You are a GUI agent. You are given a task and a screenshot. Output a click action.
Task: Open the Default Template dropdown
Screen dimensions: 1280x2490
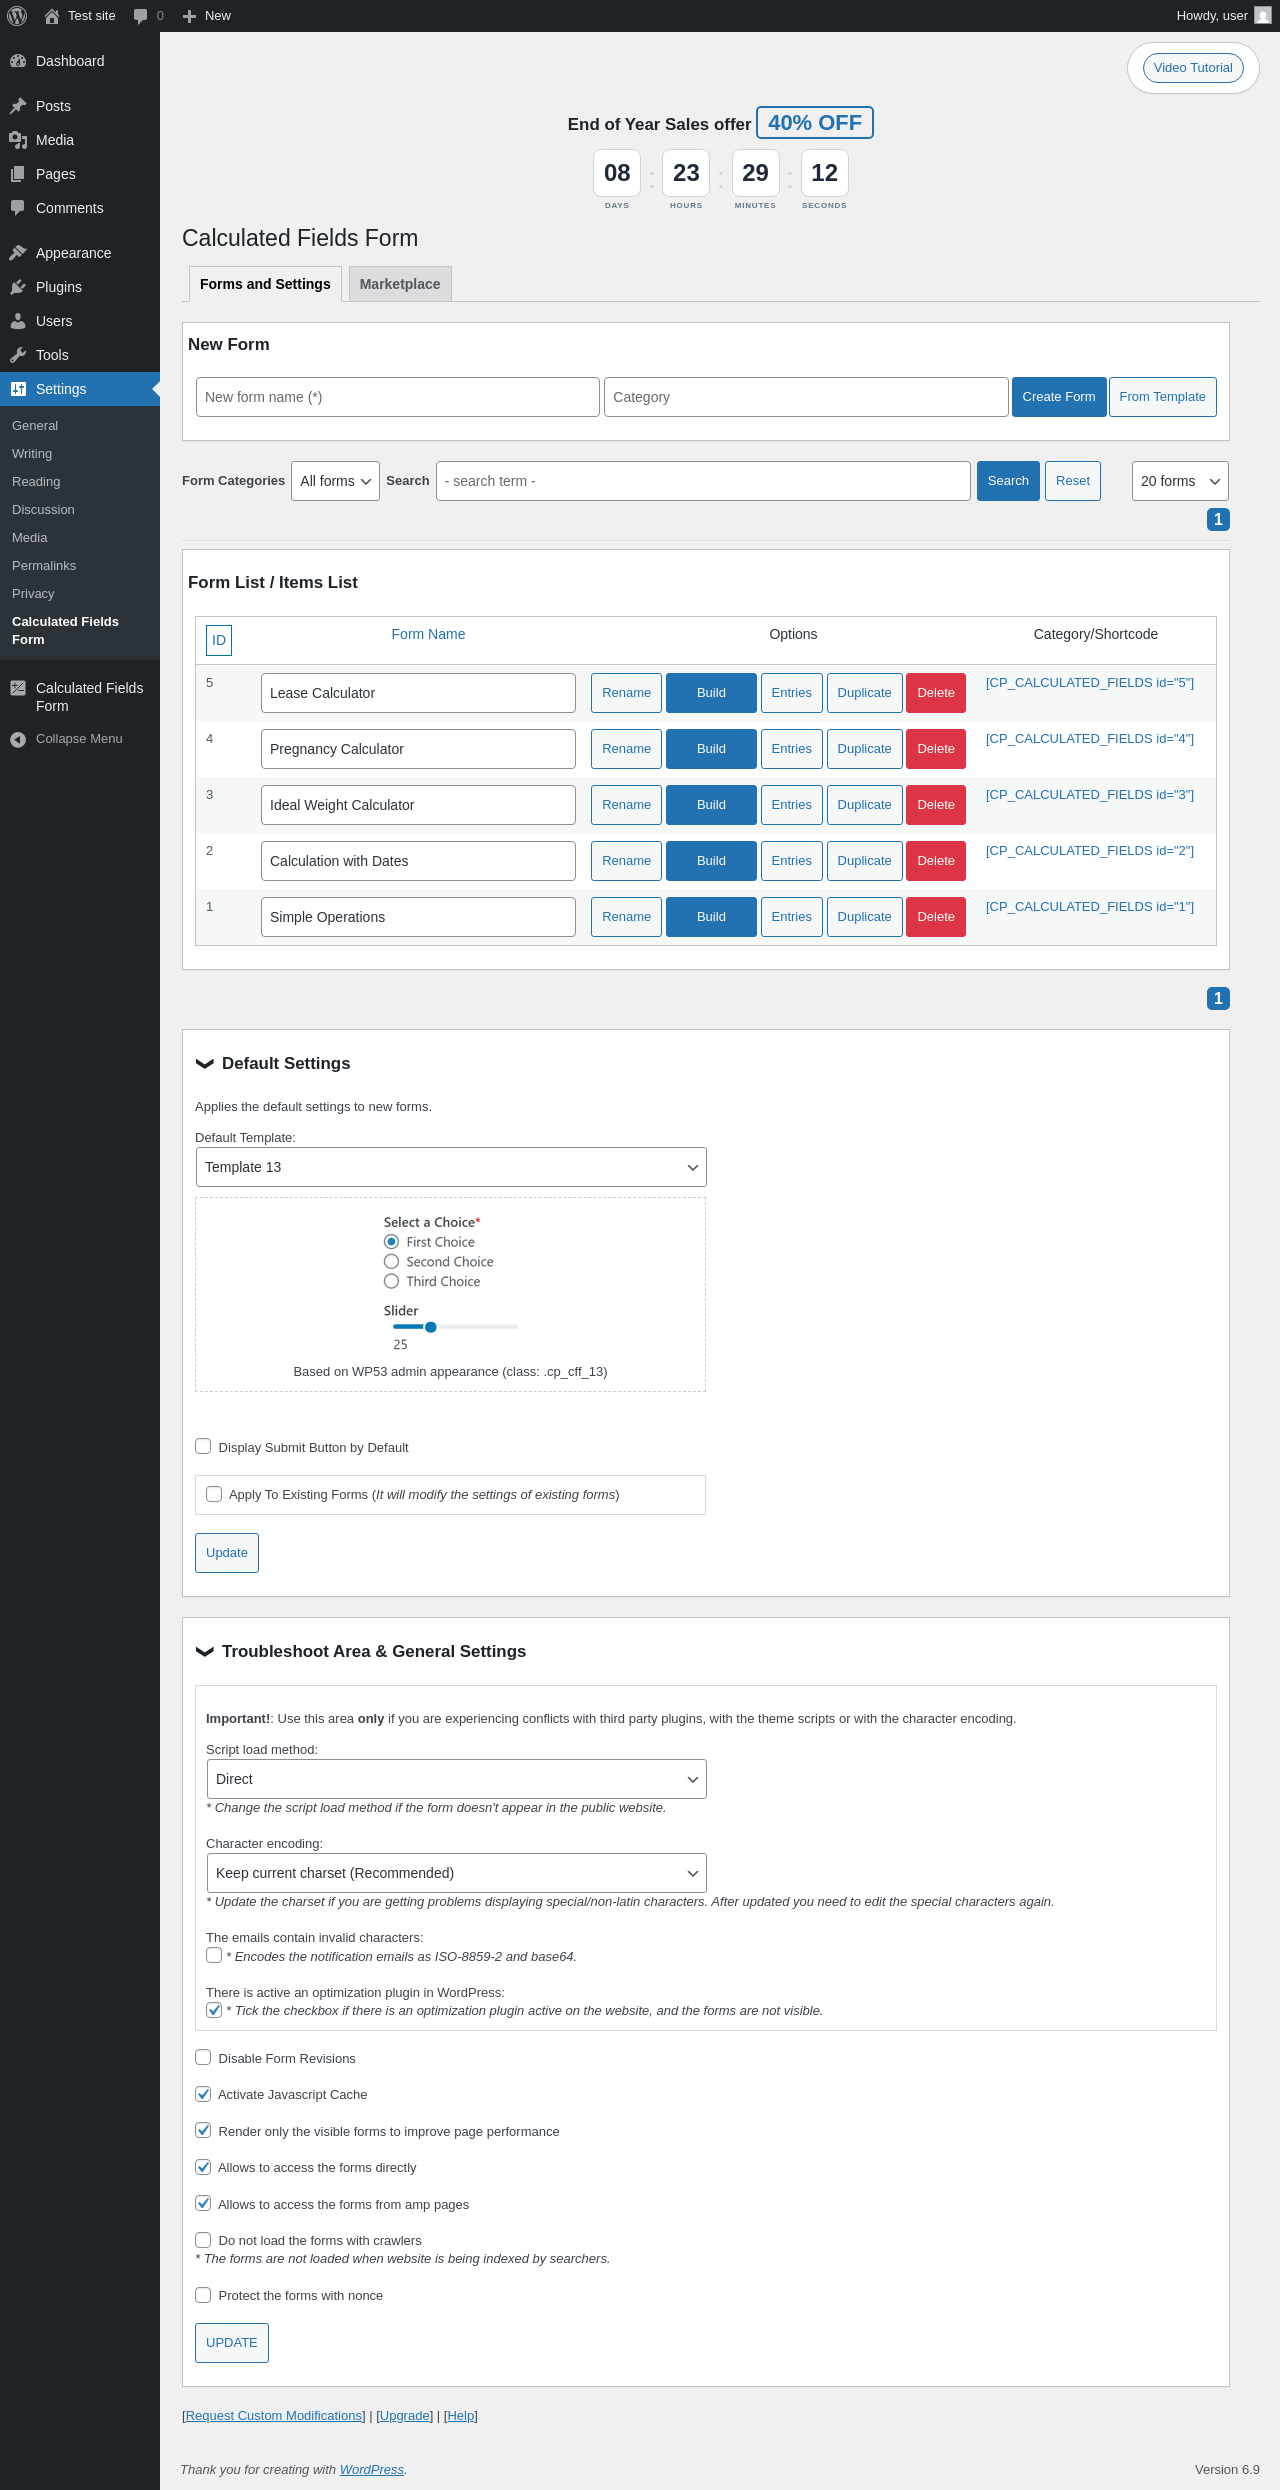point(451,1167)
